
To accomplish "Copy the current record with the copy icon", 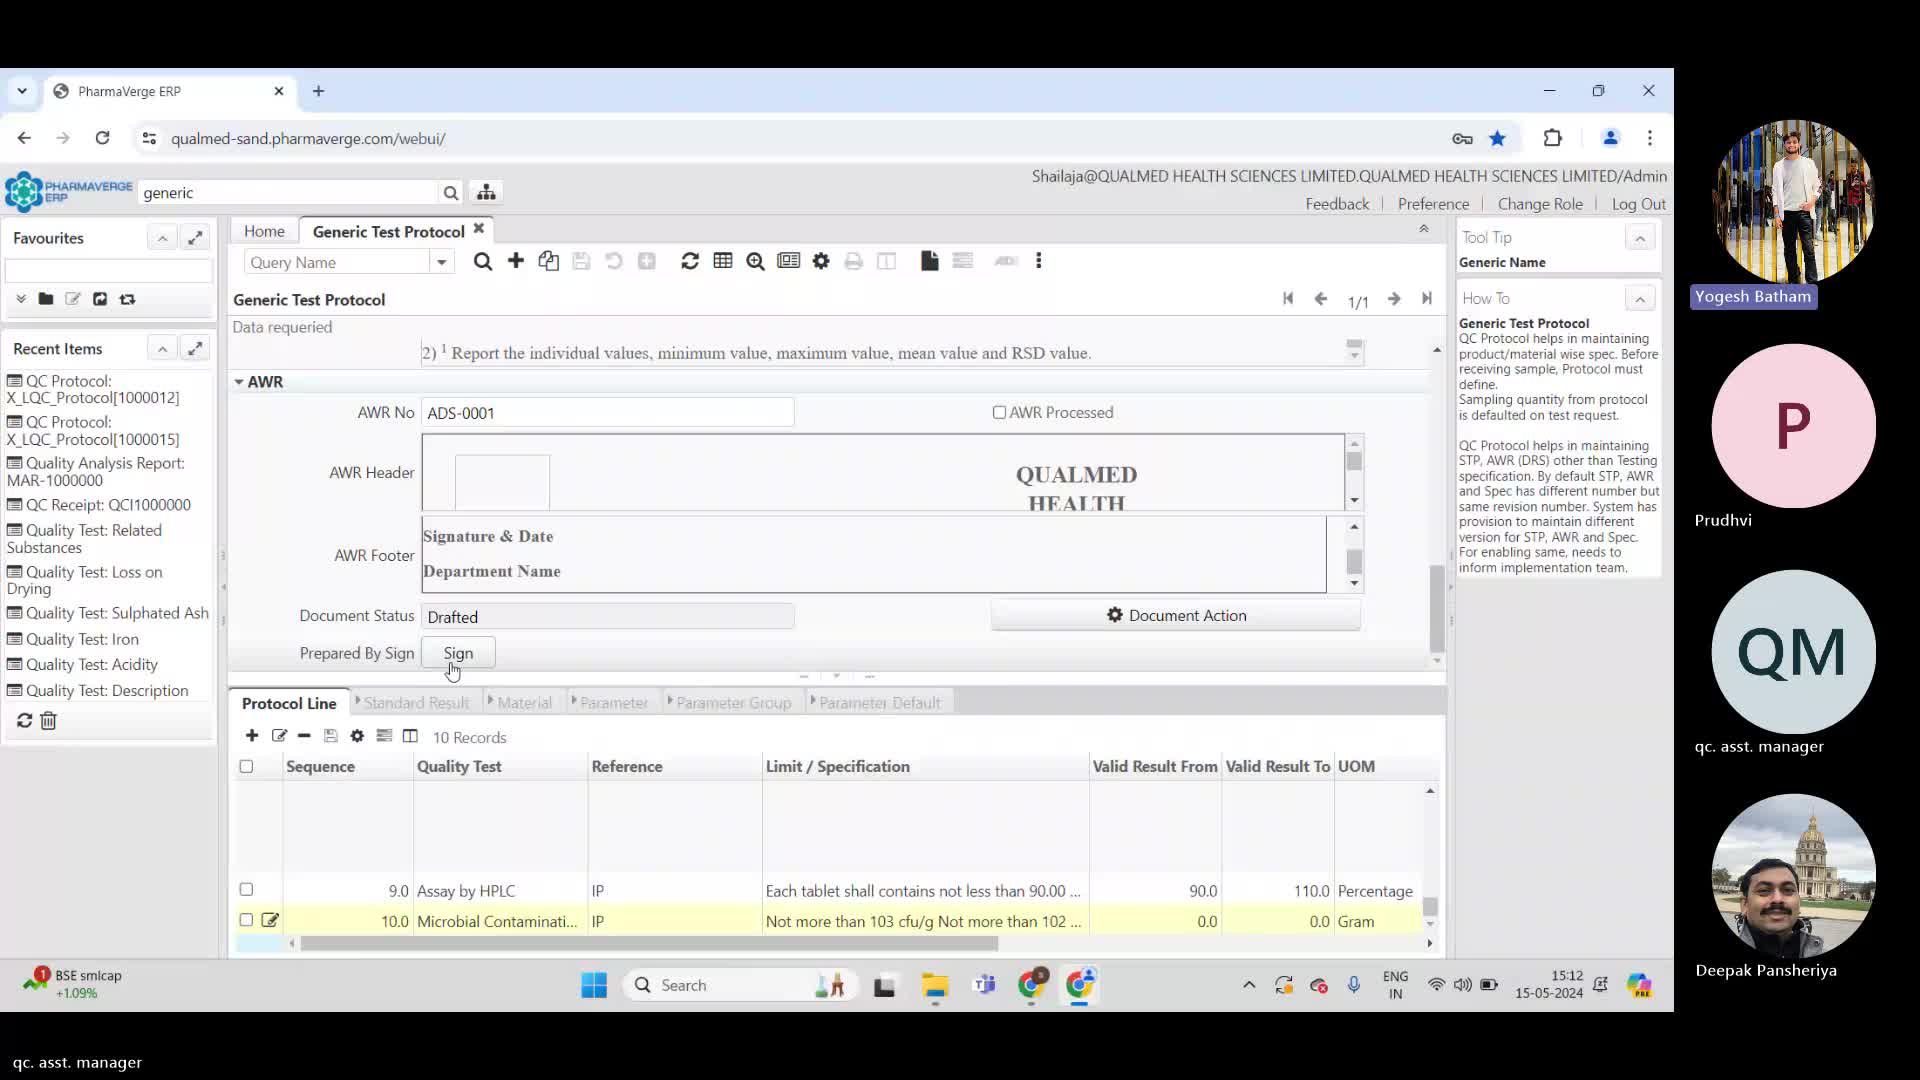I will [548, 261].
